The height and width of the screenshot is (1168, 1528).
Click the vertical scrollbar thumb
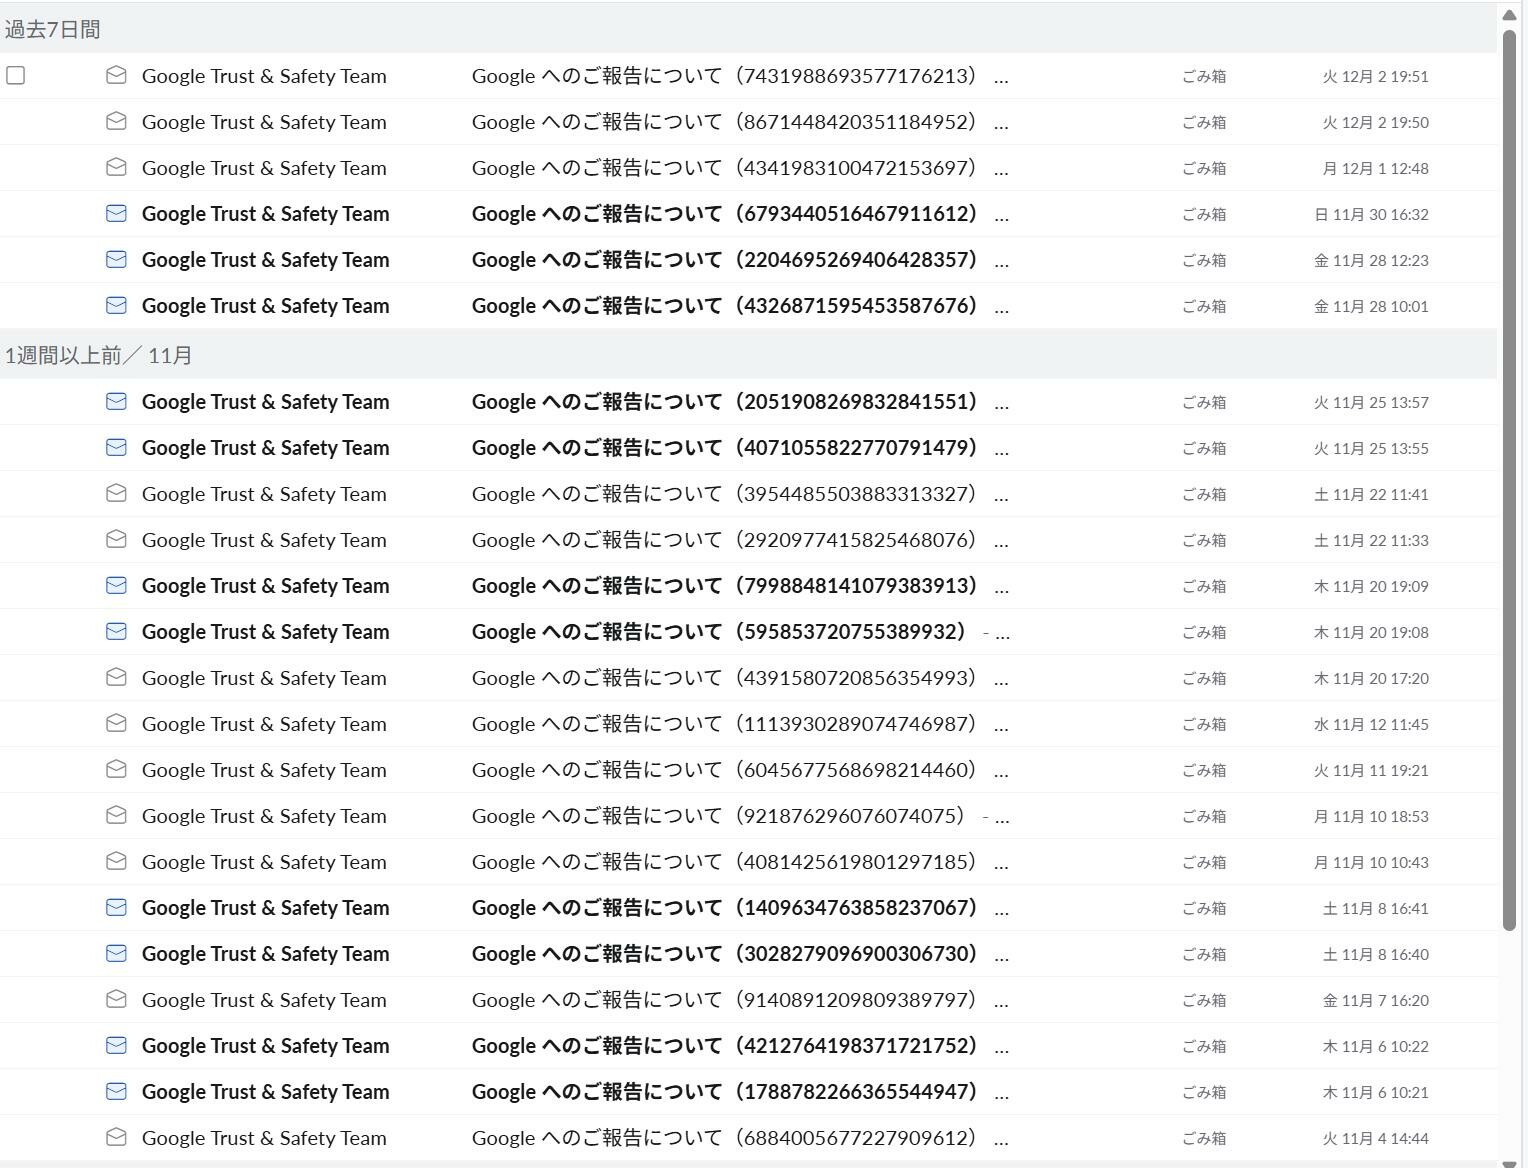pos(1510,480)
